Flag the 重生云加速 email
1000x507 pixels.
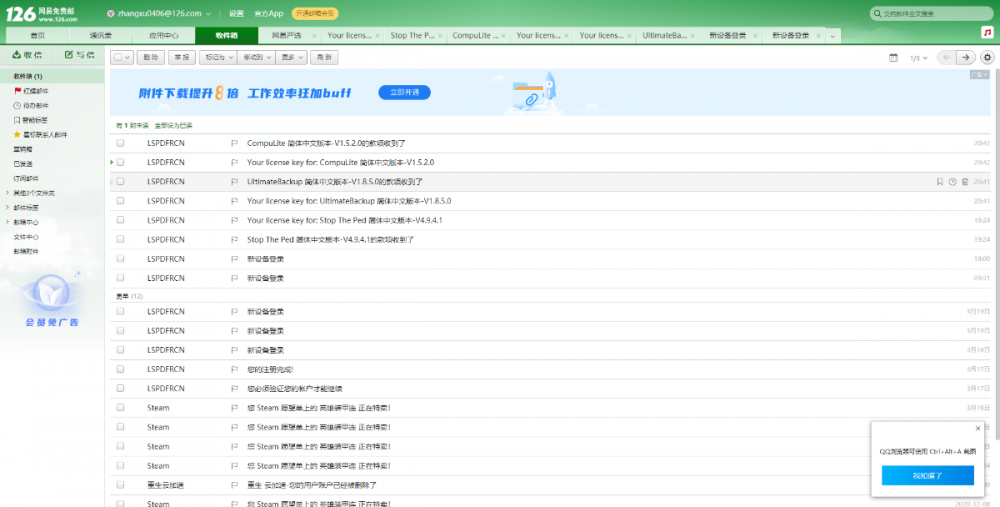tap(234, 485)
